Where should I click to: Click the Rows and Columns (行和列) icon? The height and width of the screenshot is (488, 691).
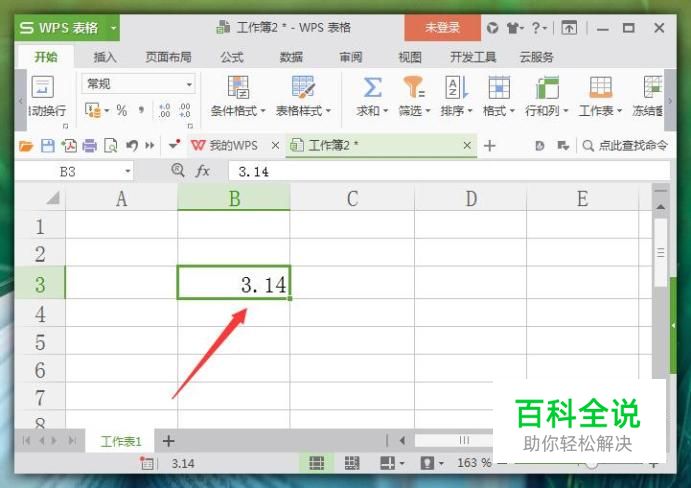point(547,87)
